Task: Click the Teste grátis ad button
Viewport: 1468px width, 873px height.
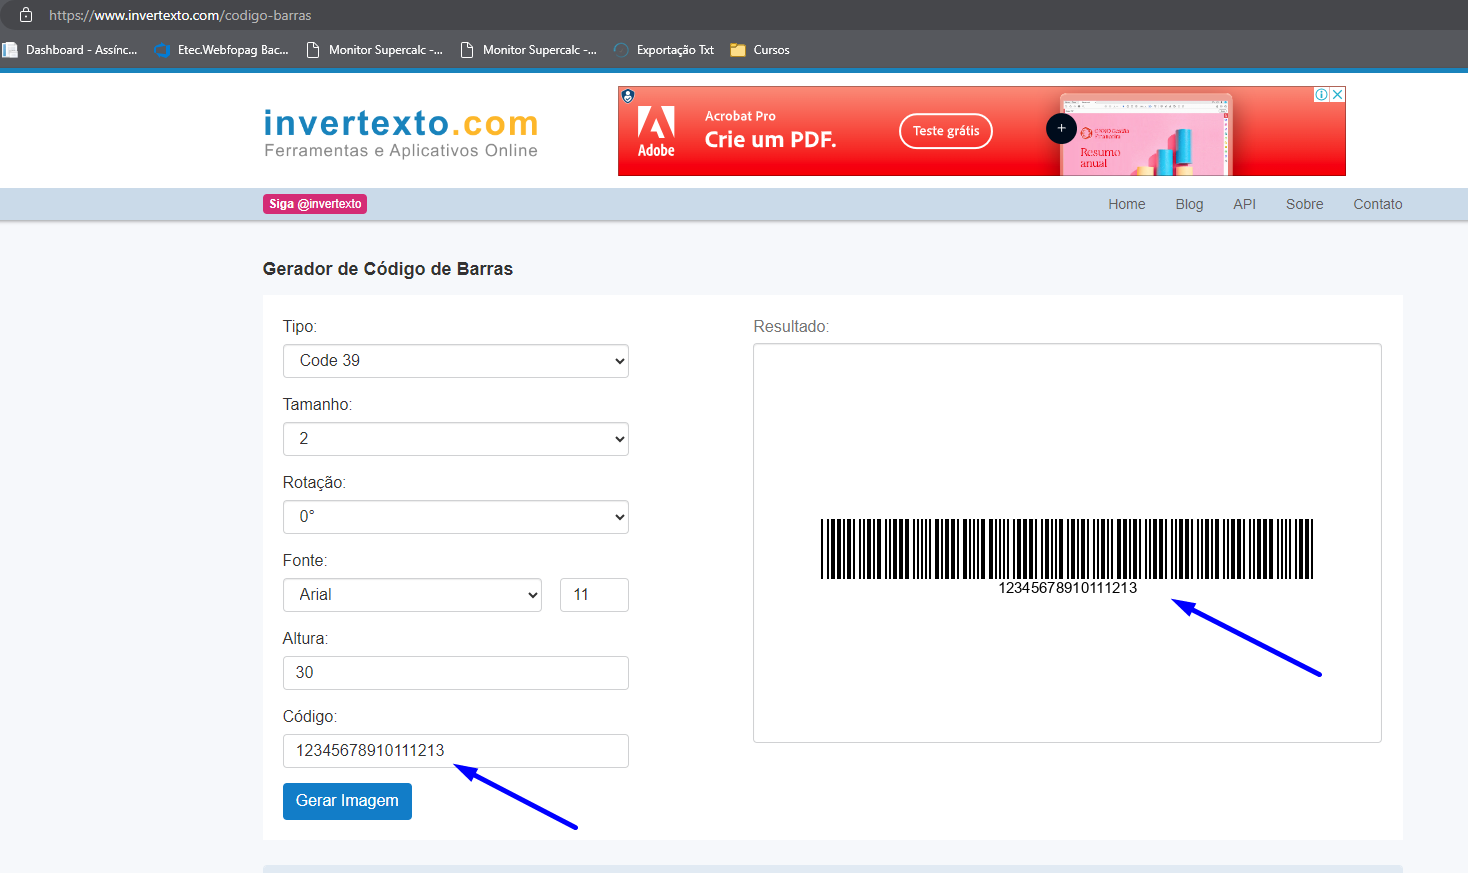Action: click(946, 131)
